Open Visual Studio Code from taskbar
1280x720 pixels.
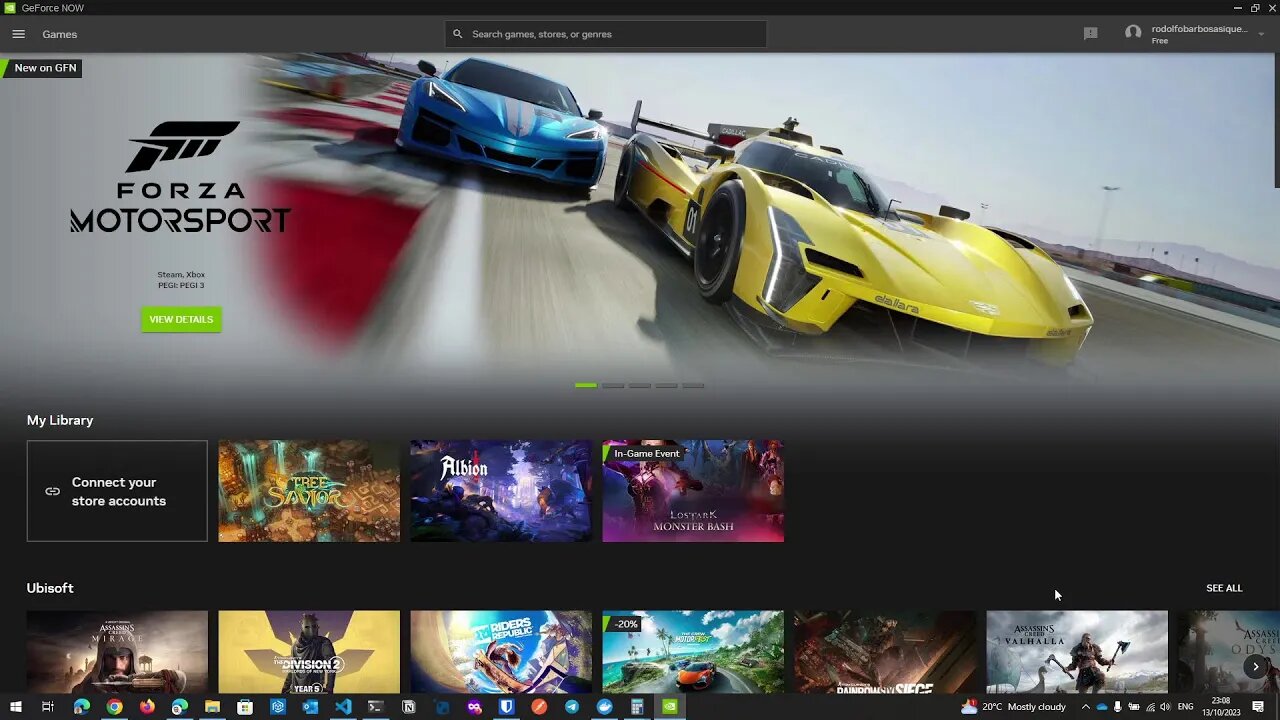click(343, 706)
